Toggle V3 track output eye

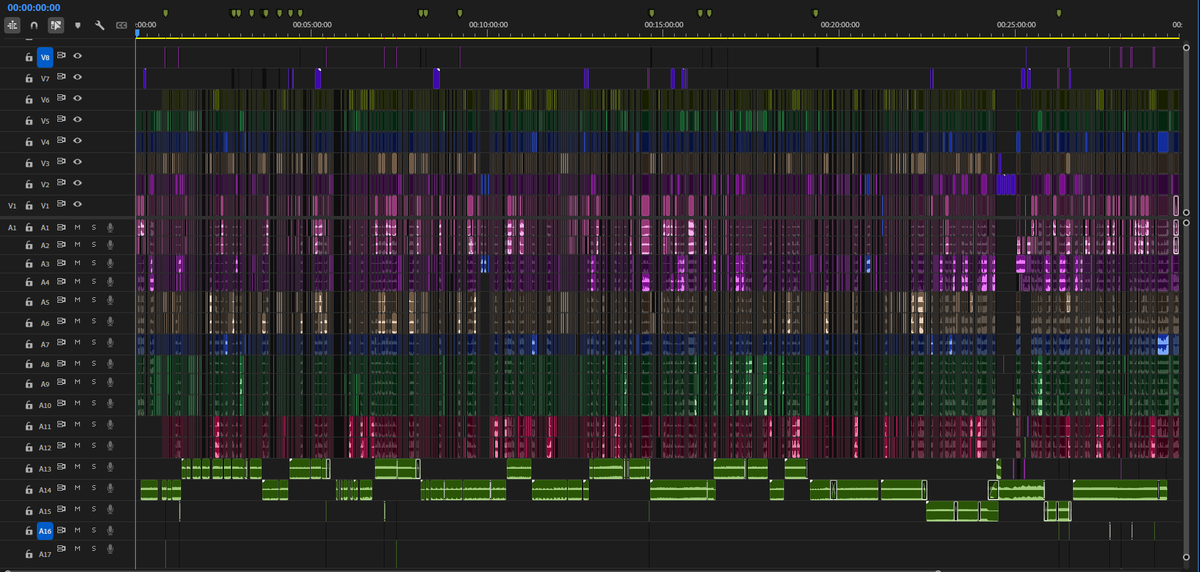(77, 162)
